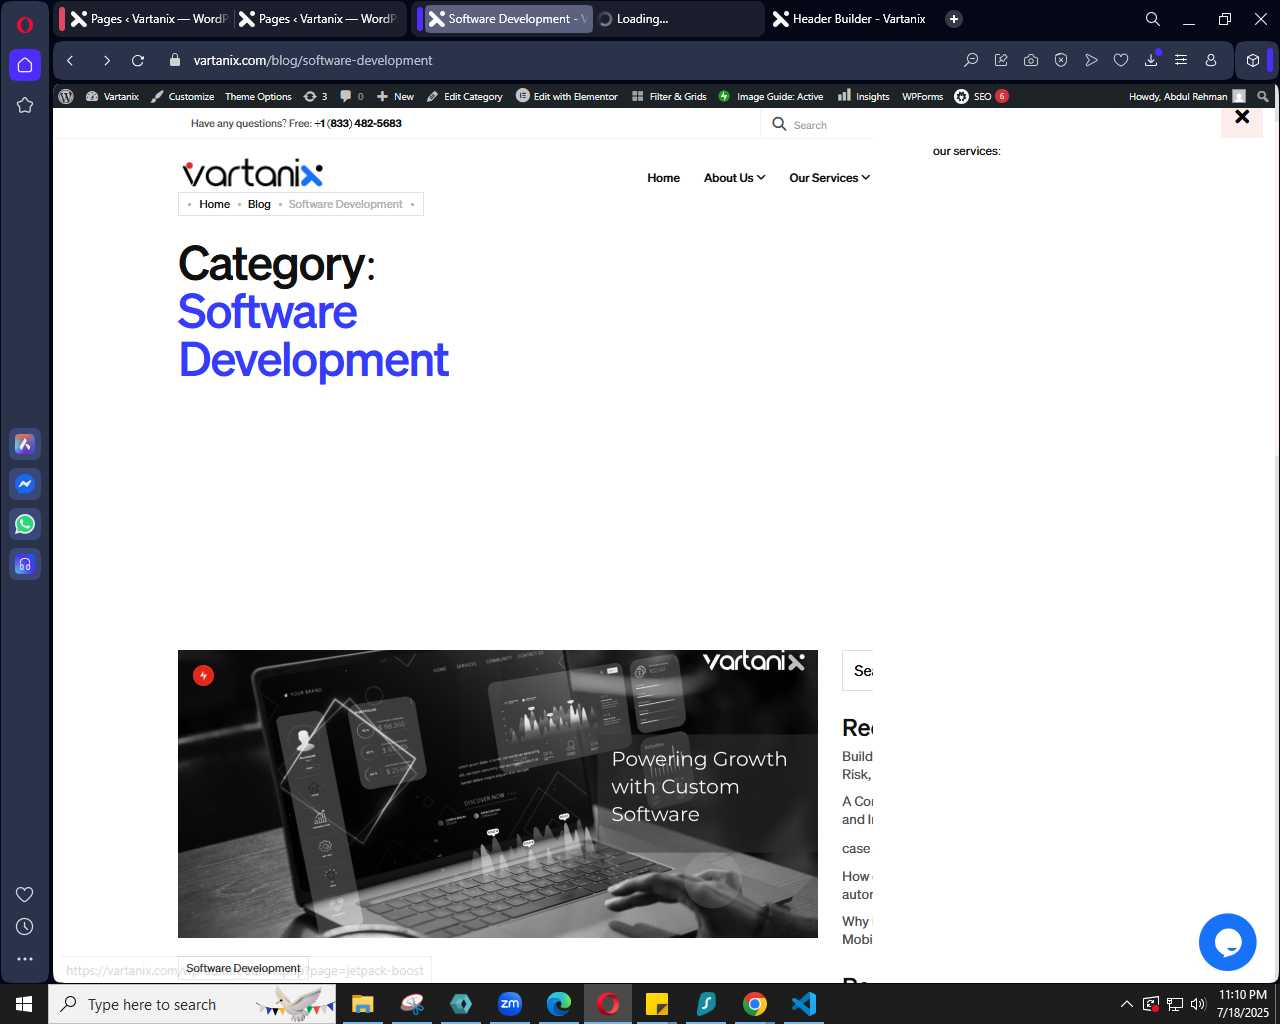The width and height of the screenshot is (1280, 1024).
Task: Close the side panel with X
Action: click(1242, 117)
